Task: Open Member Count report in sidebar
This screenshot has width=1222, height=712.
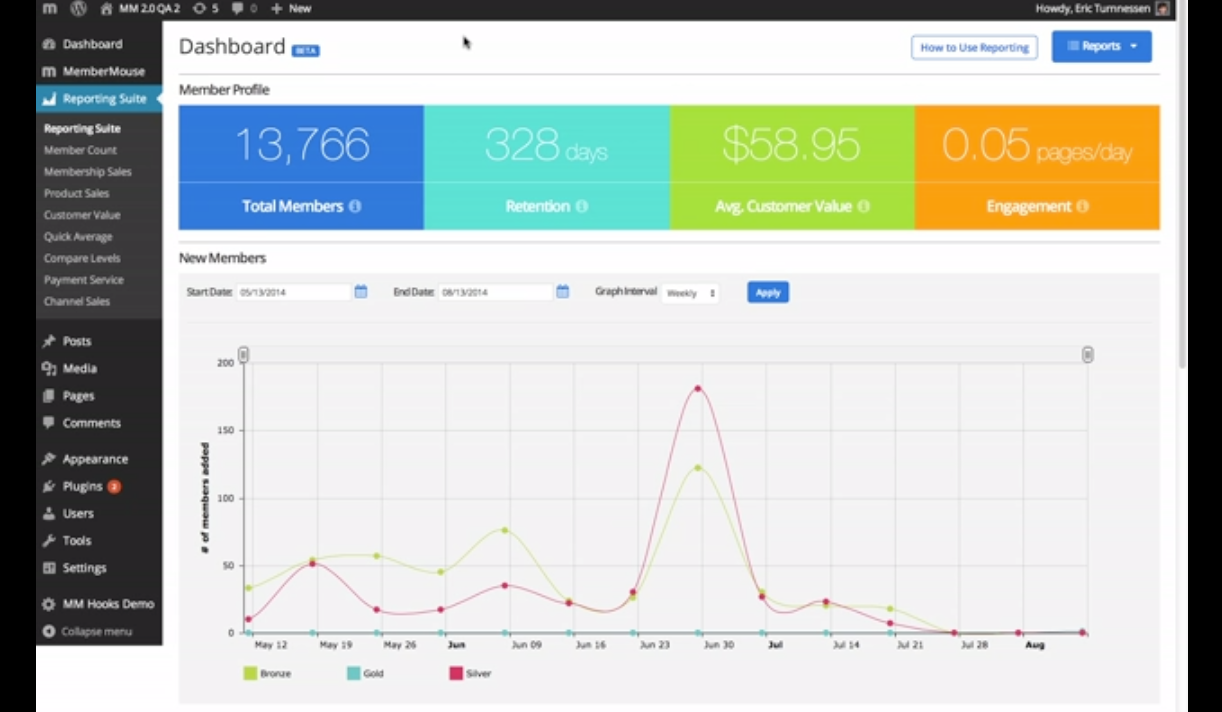Action: (80, 150)
